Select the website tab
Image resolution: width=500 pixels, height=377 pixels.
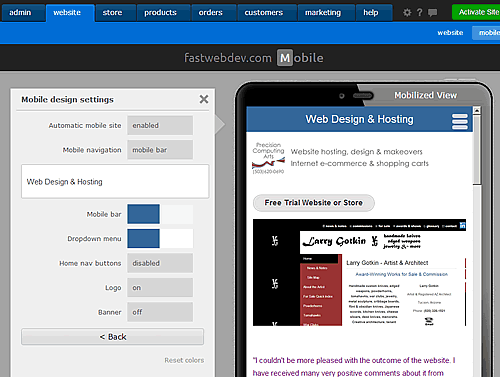click(x=70, y=13)
